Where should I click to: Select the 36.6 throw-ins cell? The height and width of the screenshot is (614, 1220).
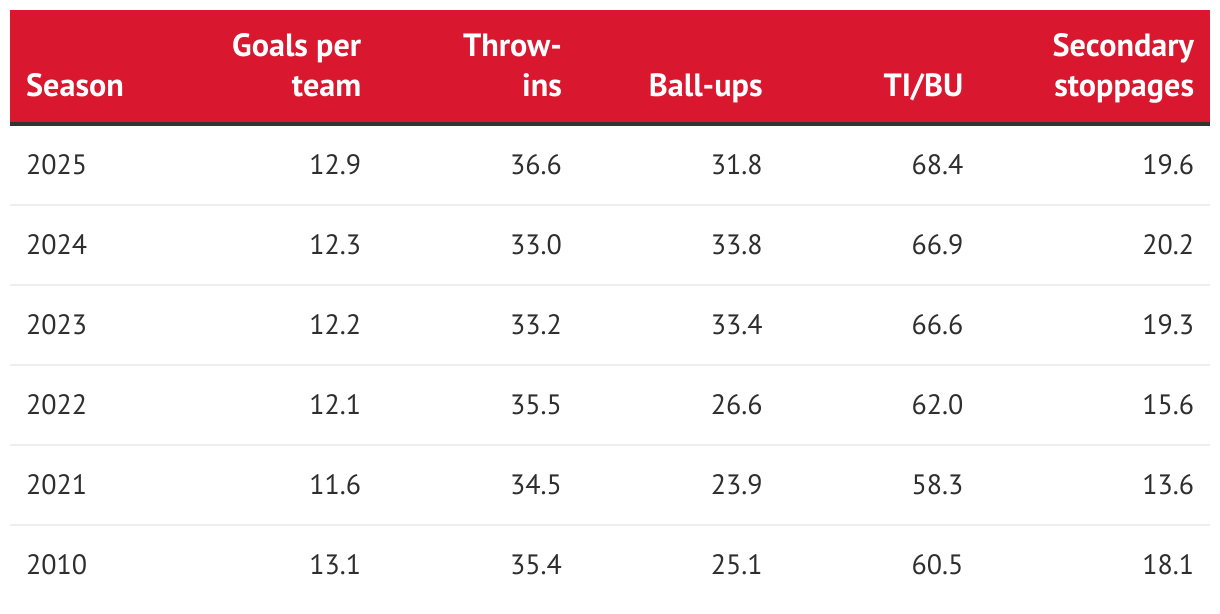(x=536, y=165)
